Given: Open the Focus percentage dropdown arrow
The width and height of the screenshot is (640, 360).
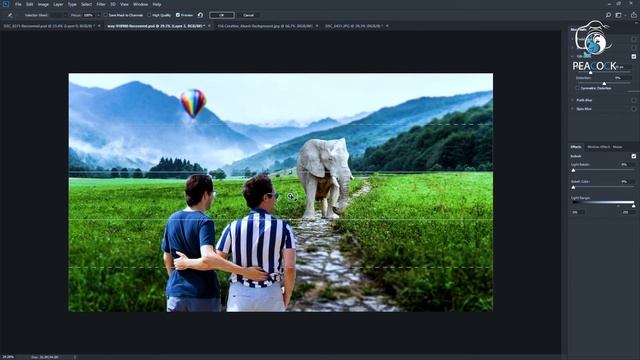Looking at the screenshot, I should (98, 15).
